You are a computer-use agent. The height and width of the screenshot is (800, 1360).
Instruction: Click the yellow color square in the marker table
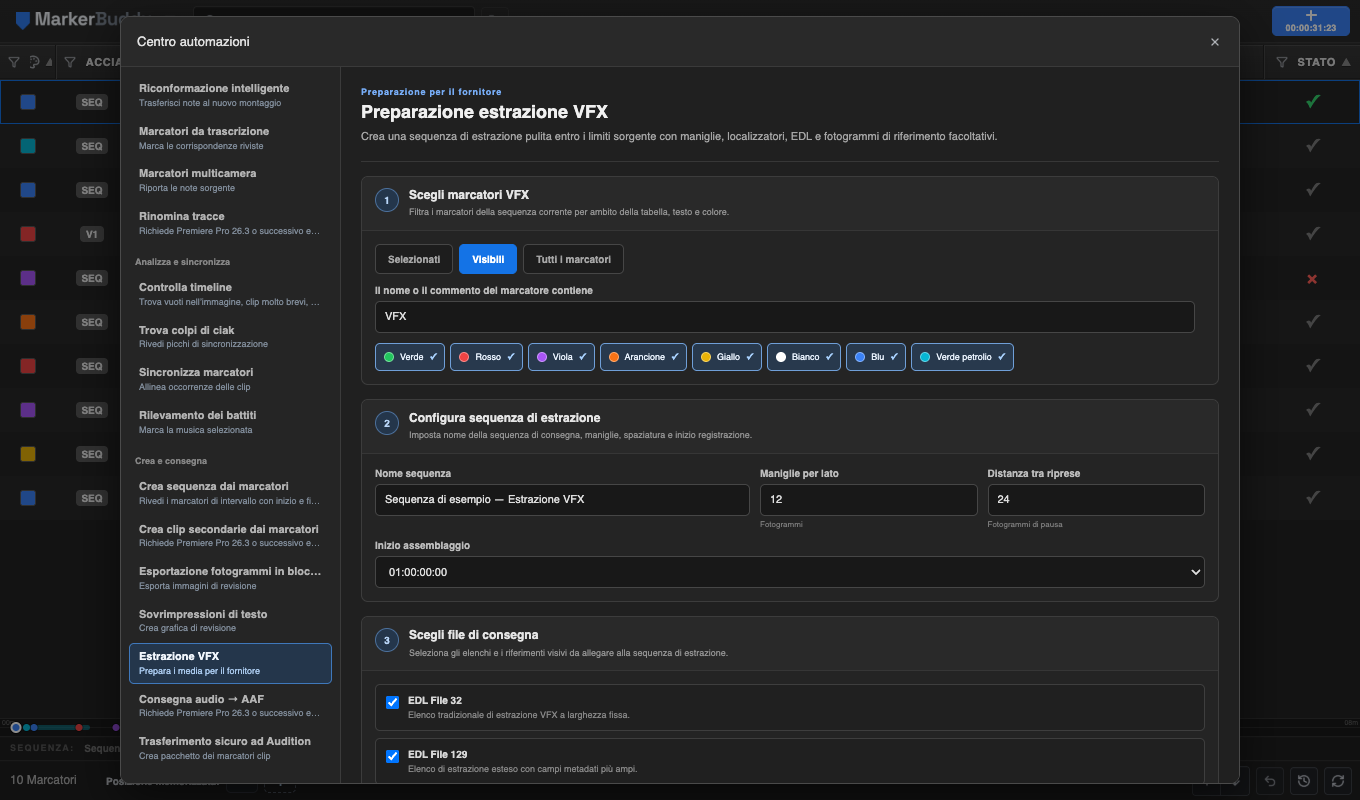tap(28, 454)
